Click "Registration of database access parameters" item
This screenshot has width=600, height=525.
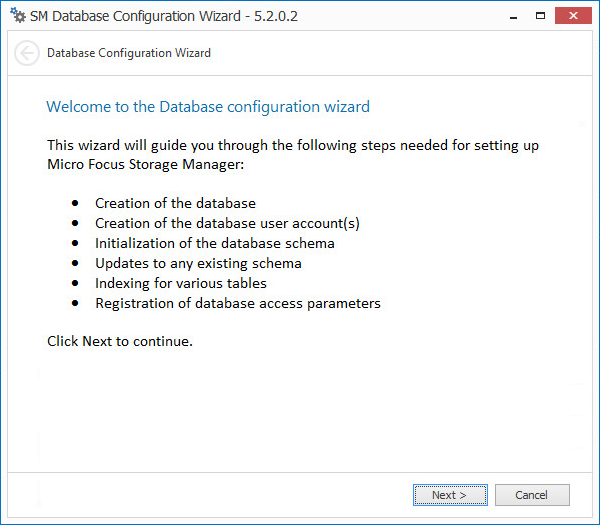238,303
